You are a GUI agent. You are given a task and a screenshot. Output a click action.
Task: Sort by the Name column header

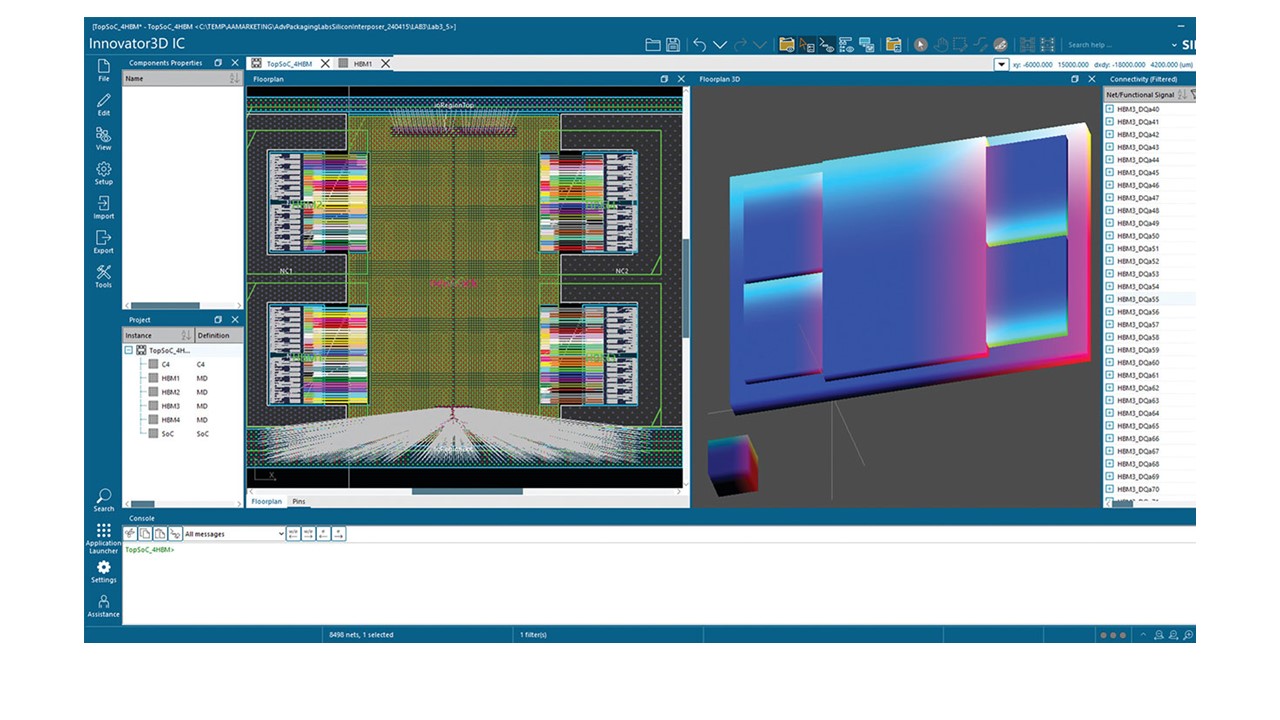pos(182,78)
